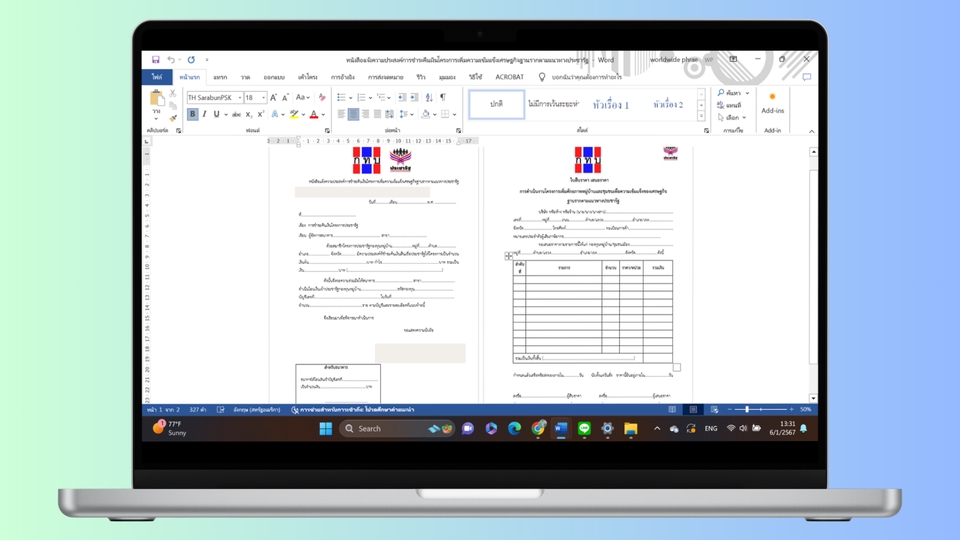Toggle Underline formatting
The height and width of the screenshot is (540, 960).
[x=216, y=114]
